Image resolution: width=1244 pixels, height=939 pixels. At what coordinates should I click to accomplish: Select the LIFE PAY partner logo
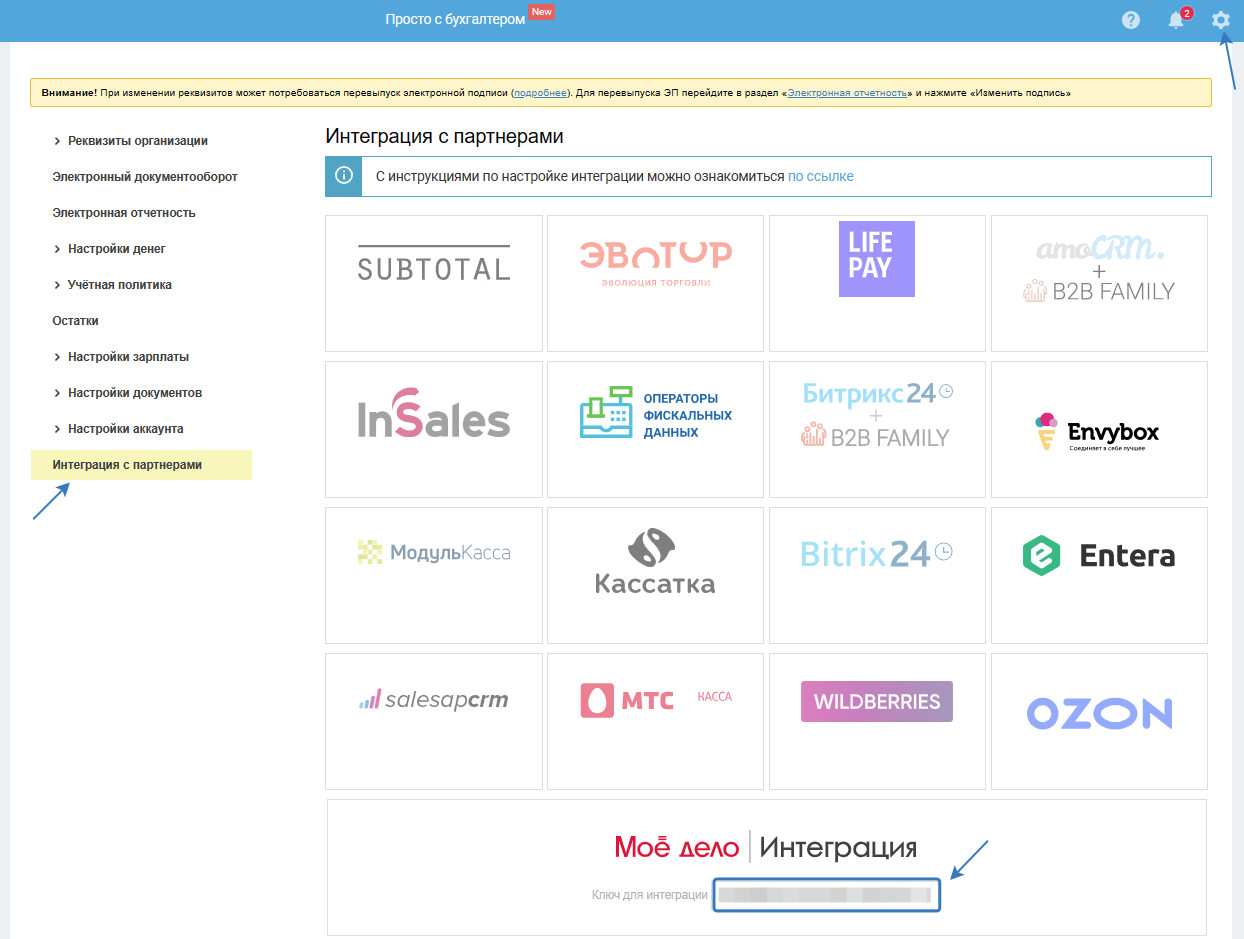(x=877, y=259)
